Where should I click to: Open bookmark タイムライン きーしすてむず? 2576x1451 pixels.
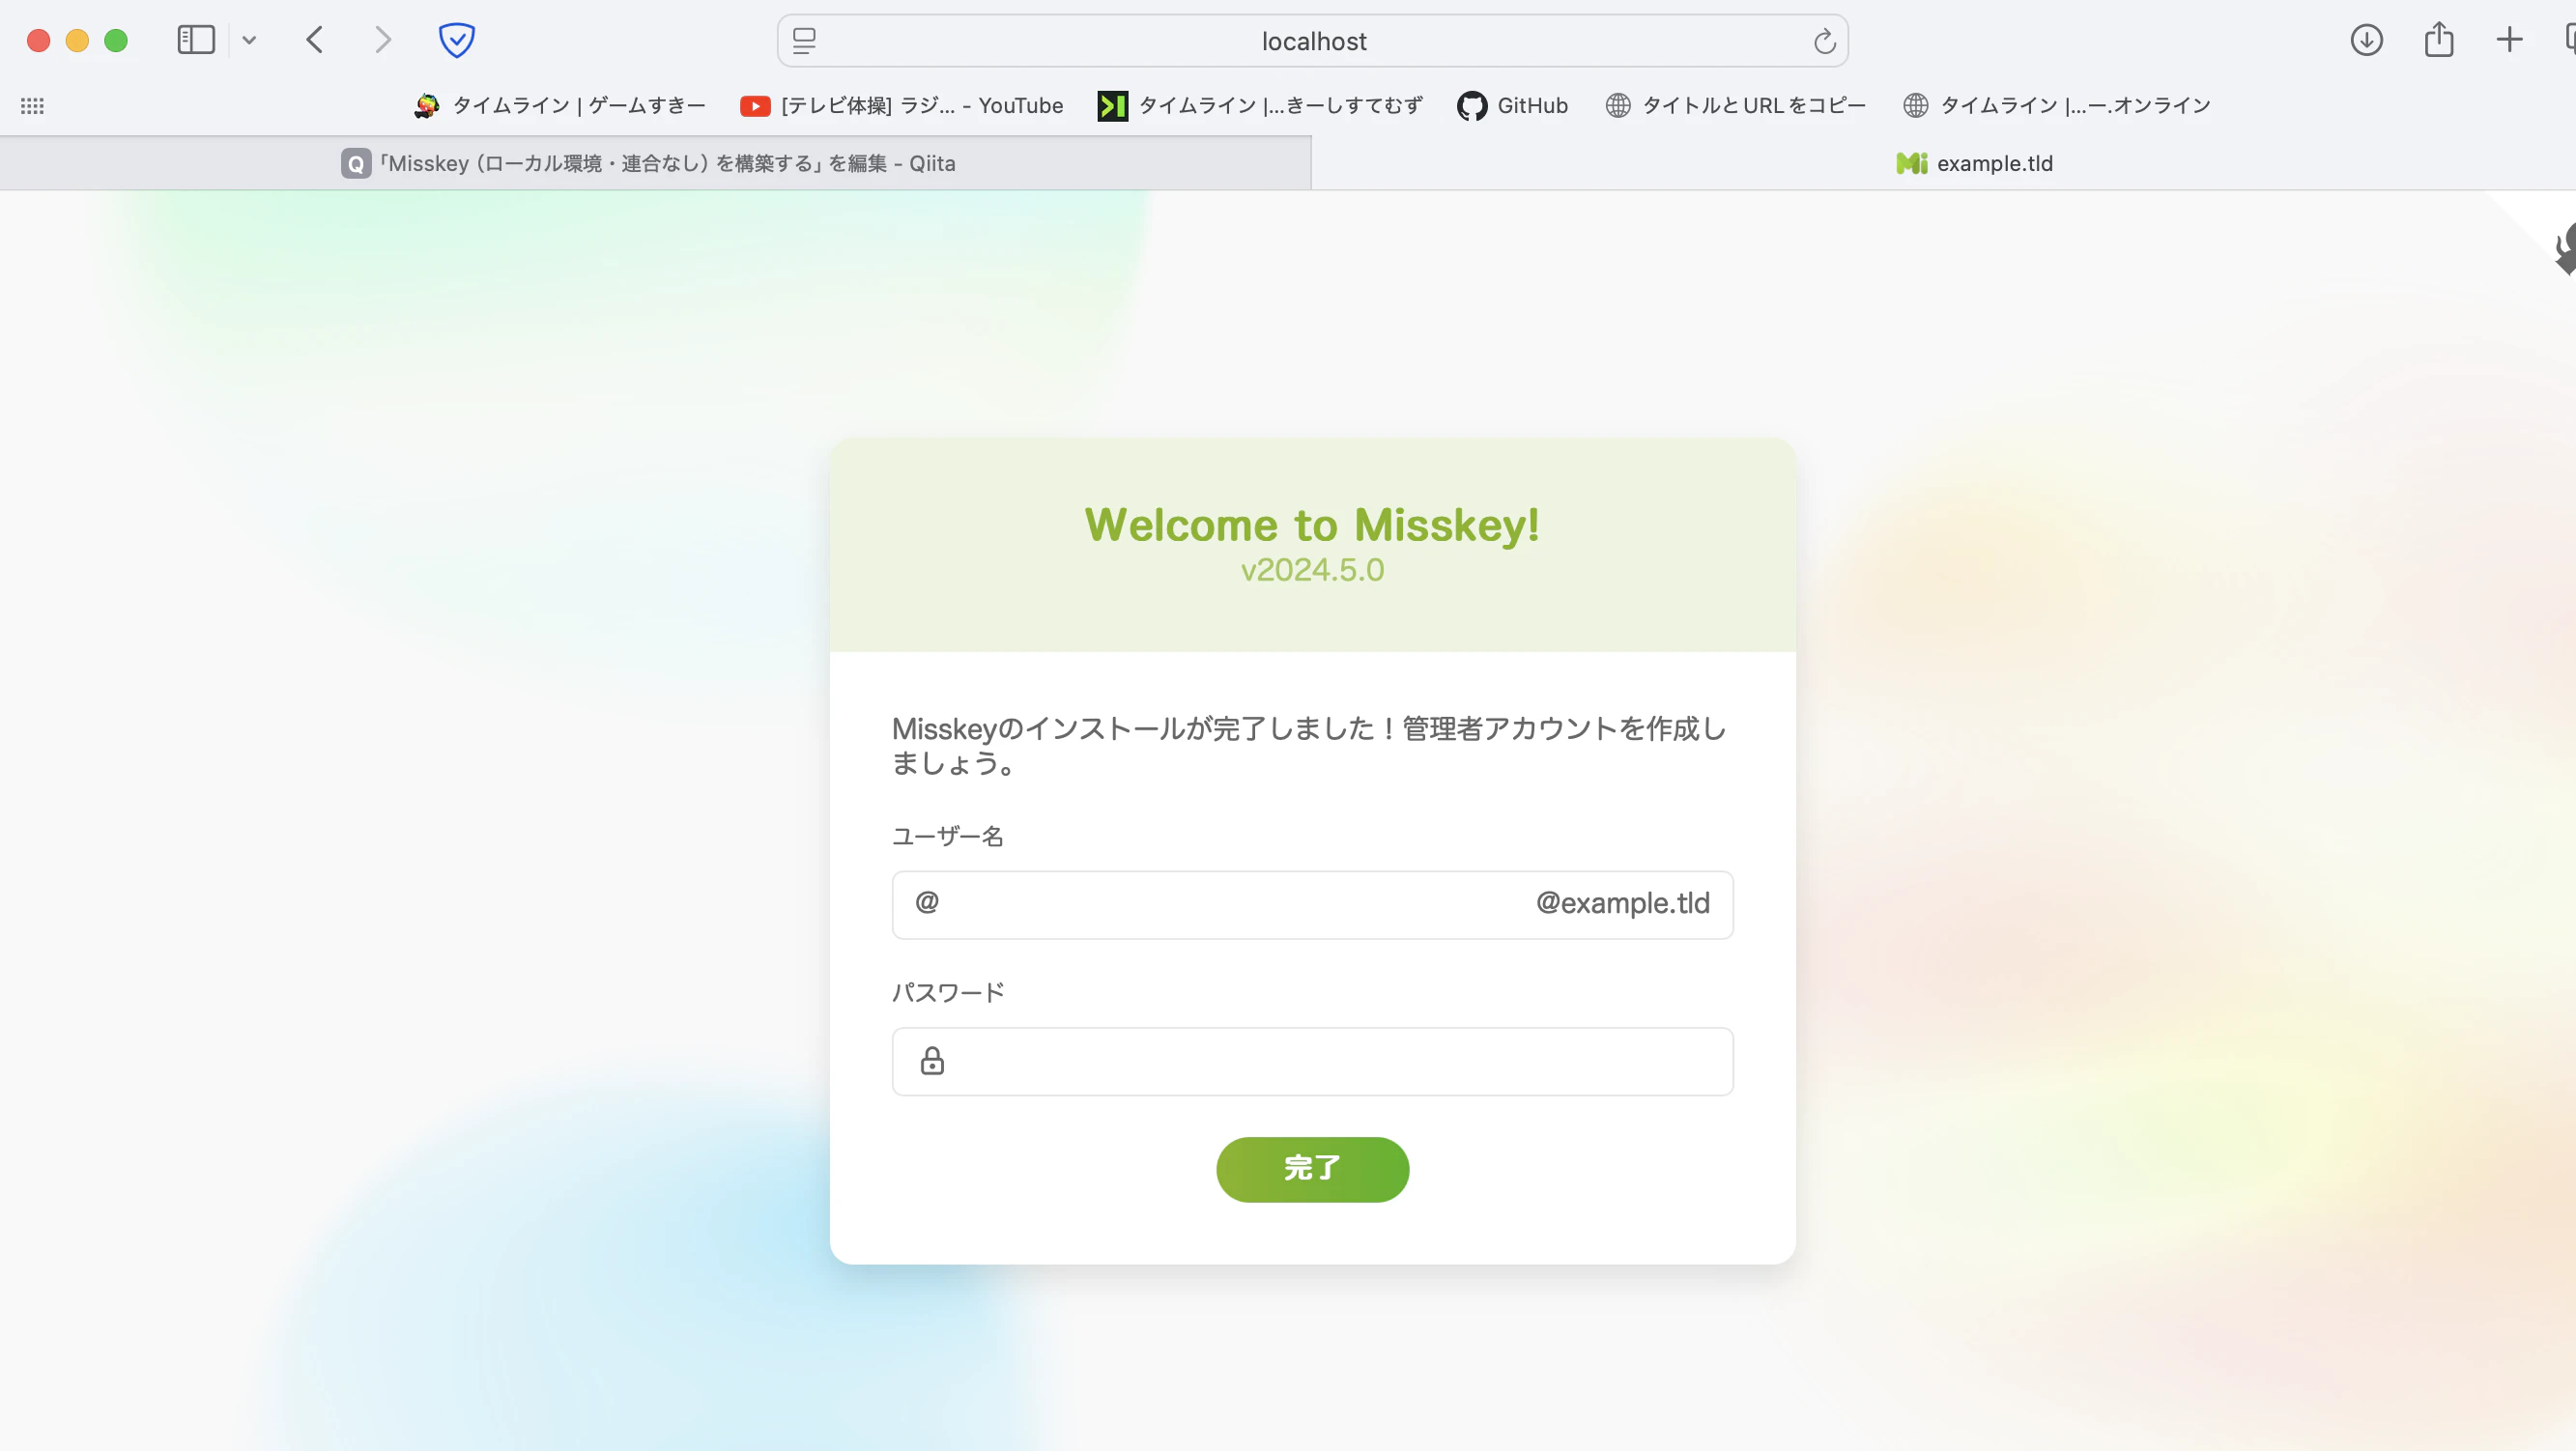(x=1260, y=106)
